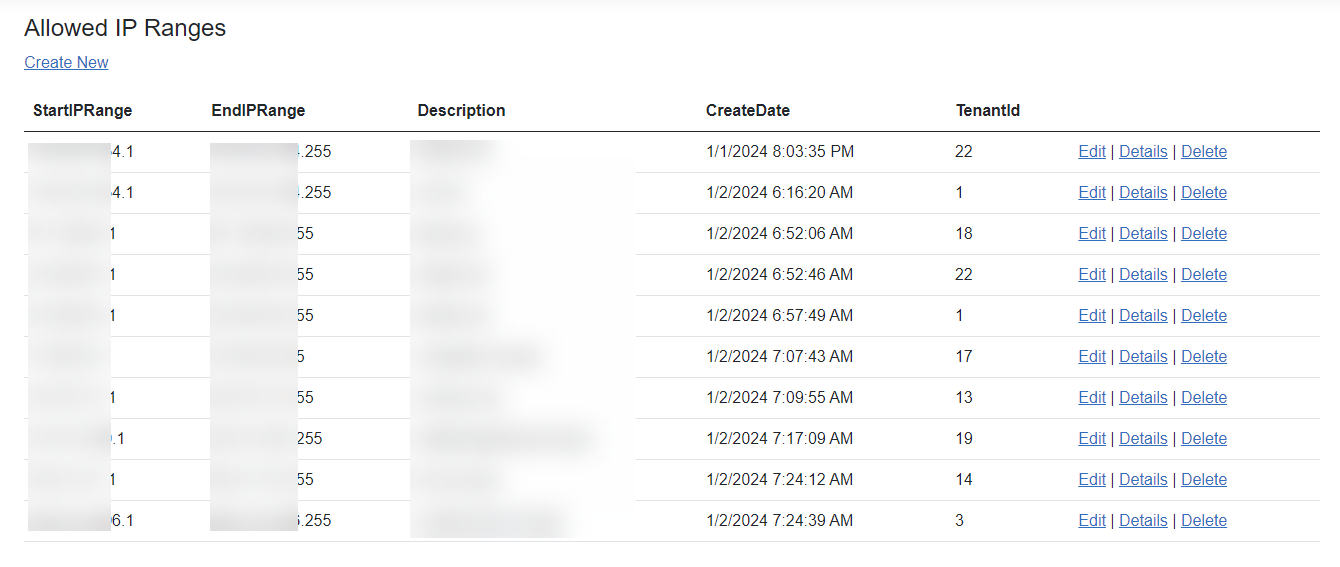Click the EndIPRange column header
This screenshot has height=567, width=1340.
258,110
